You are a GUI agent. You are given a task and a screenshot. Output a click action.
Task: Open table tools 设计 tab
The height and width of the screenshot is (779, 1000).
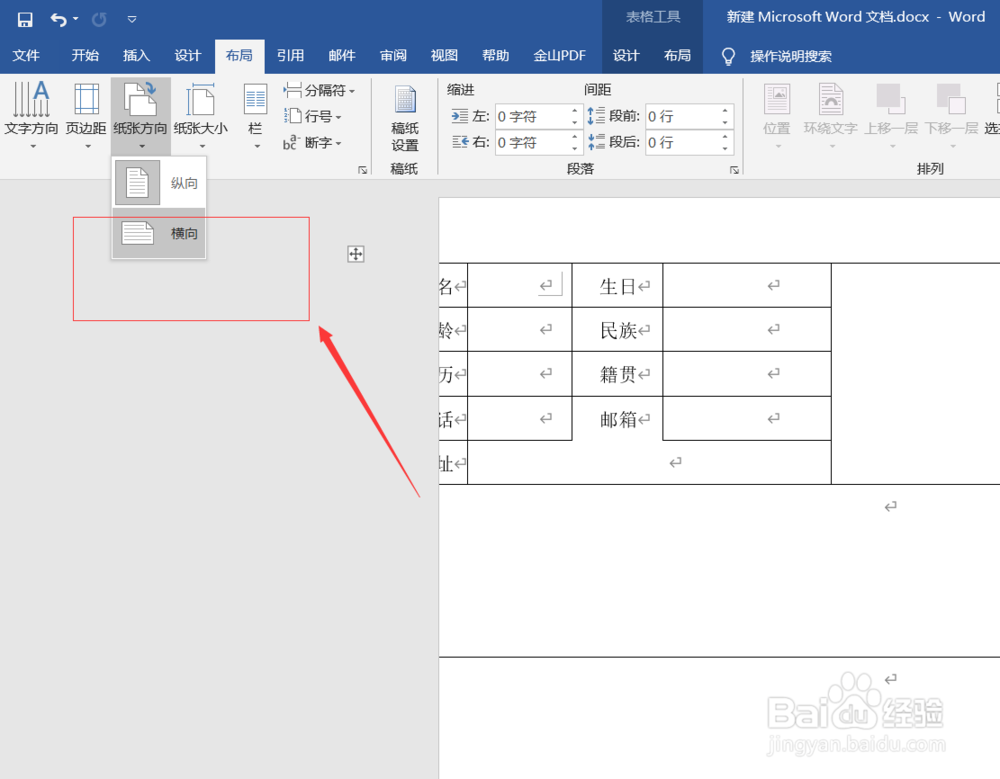[x=626, y=56]
